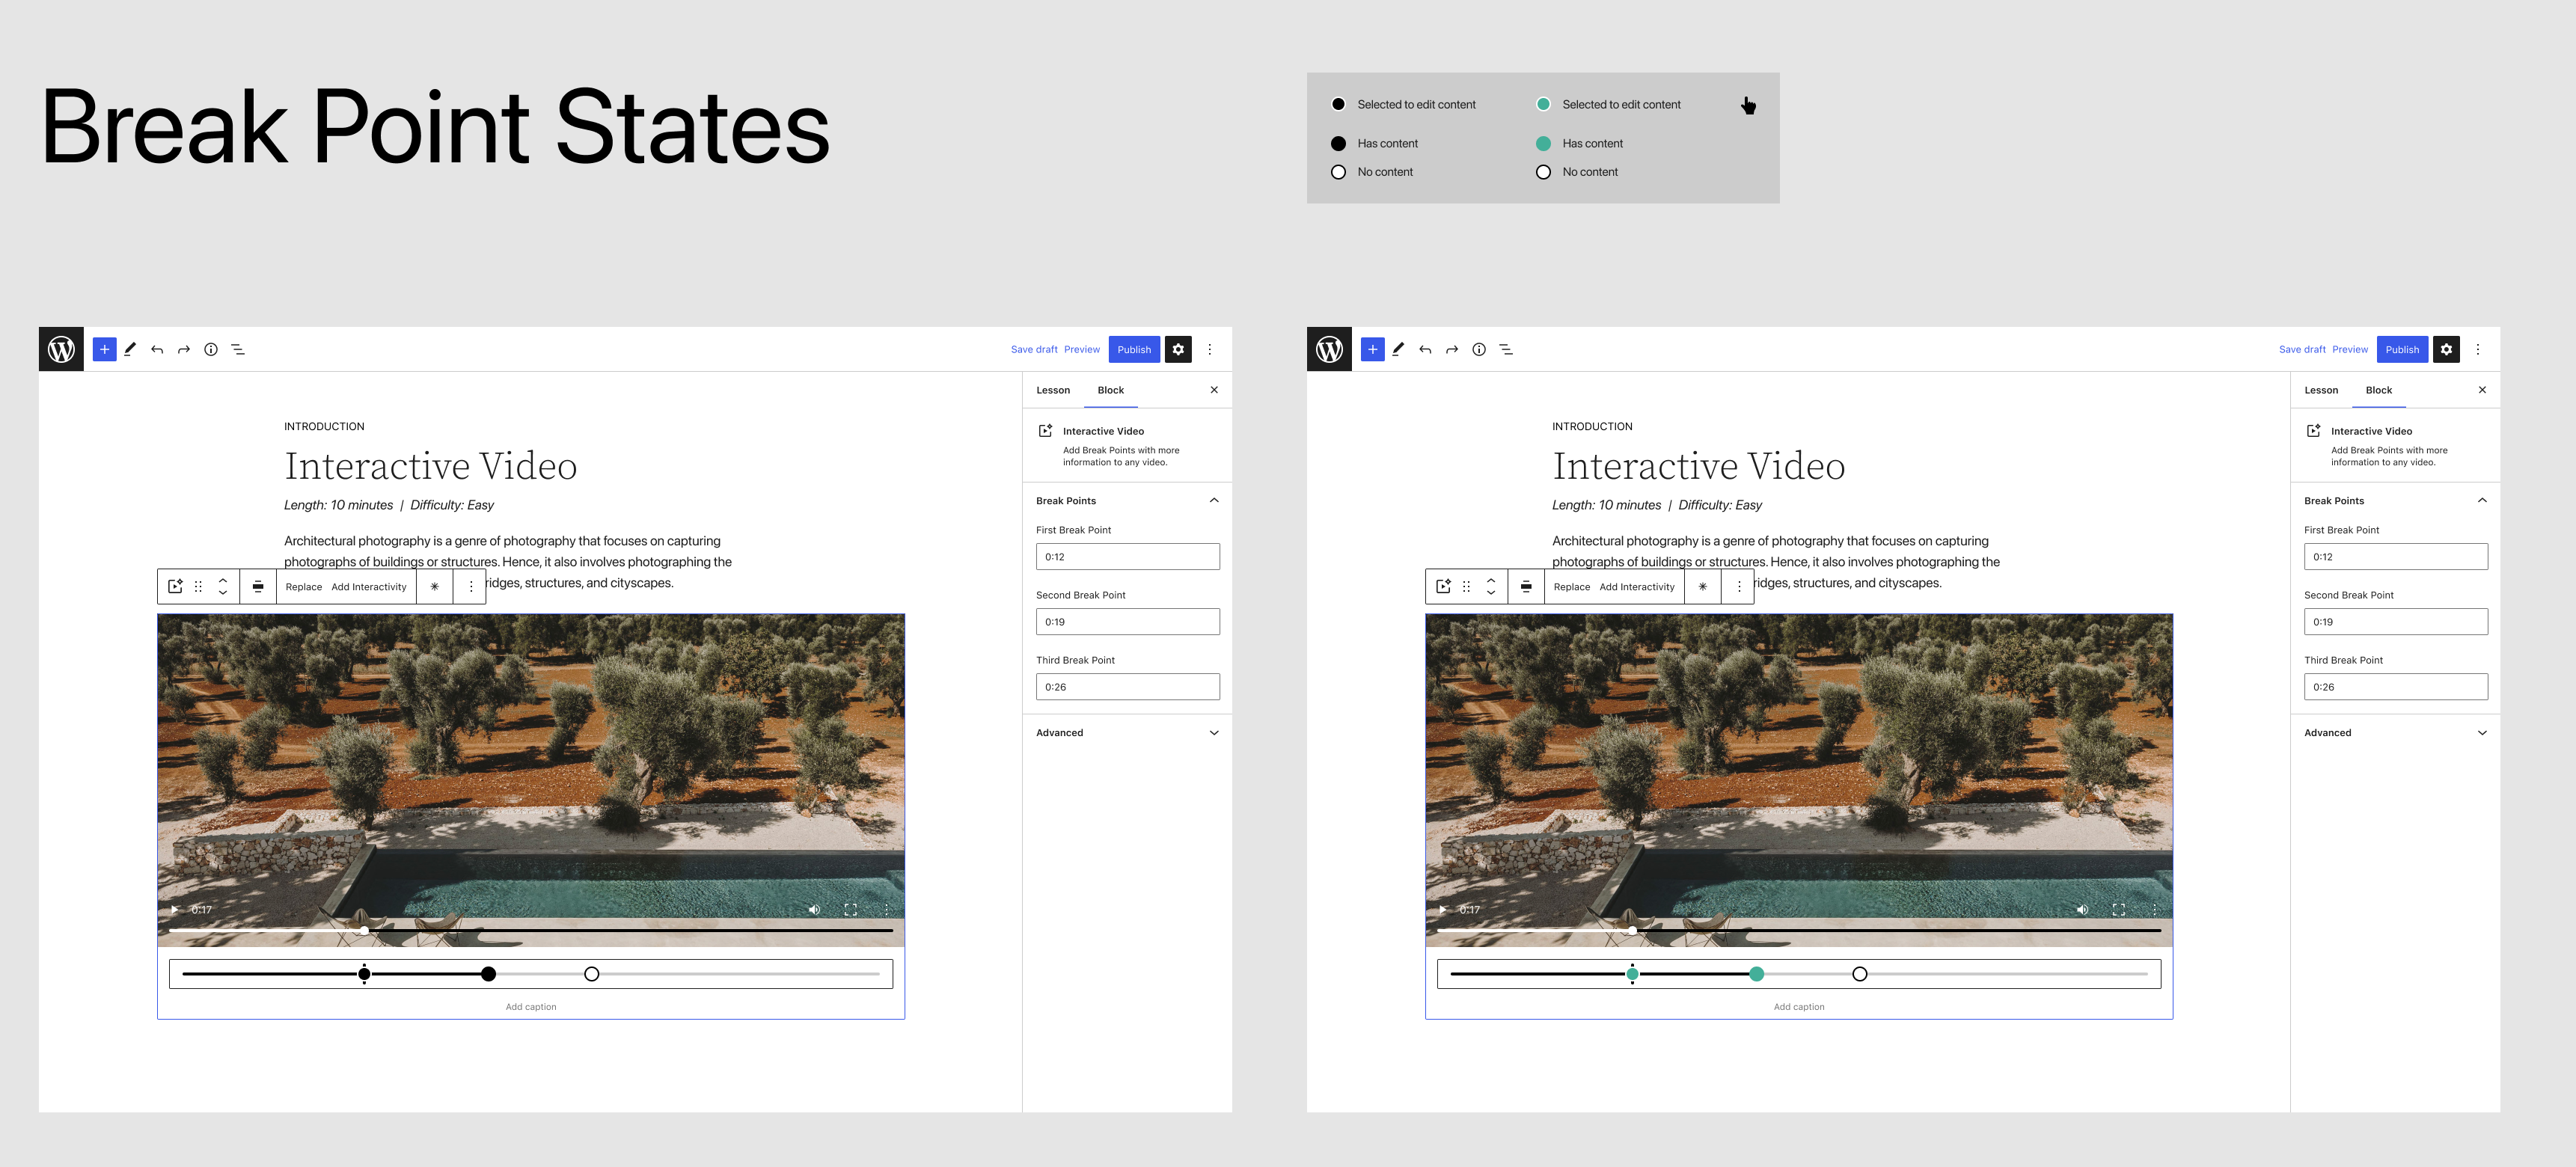
Task: Select the Block tab in right sidebar
Action: pos(2378,390)
